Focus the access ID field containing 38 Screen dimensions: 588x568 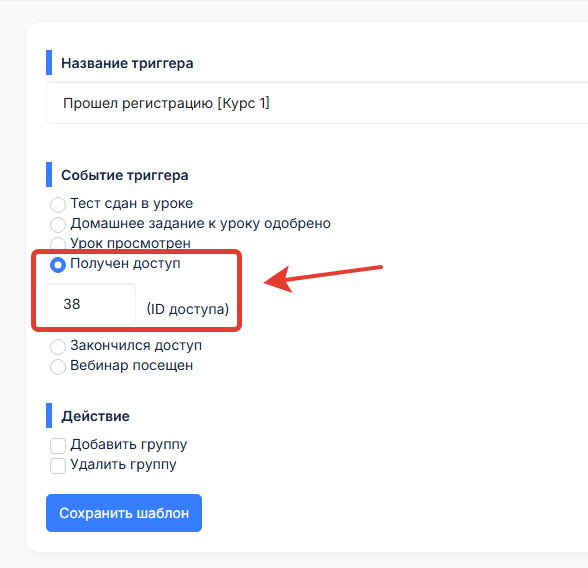[x=91, y=304]
